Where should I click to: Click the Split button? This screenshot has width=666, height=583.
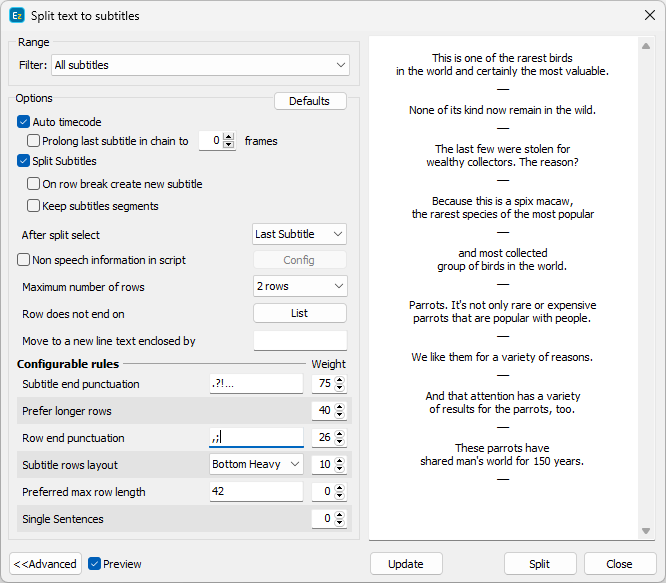540,564
